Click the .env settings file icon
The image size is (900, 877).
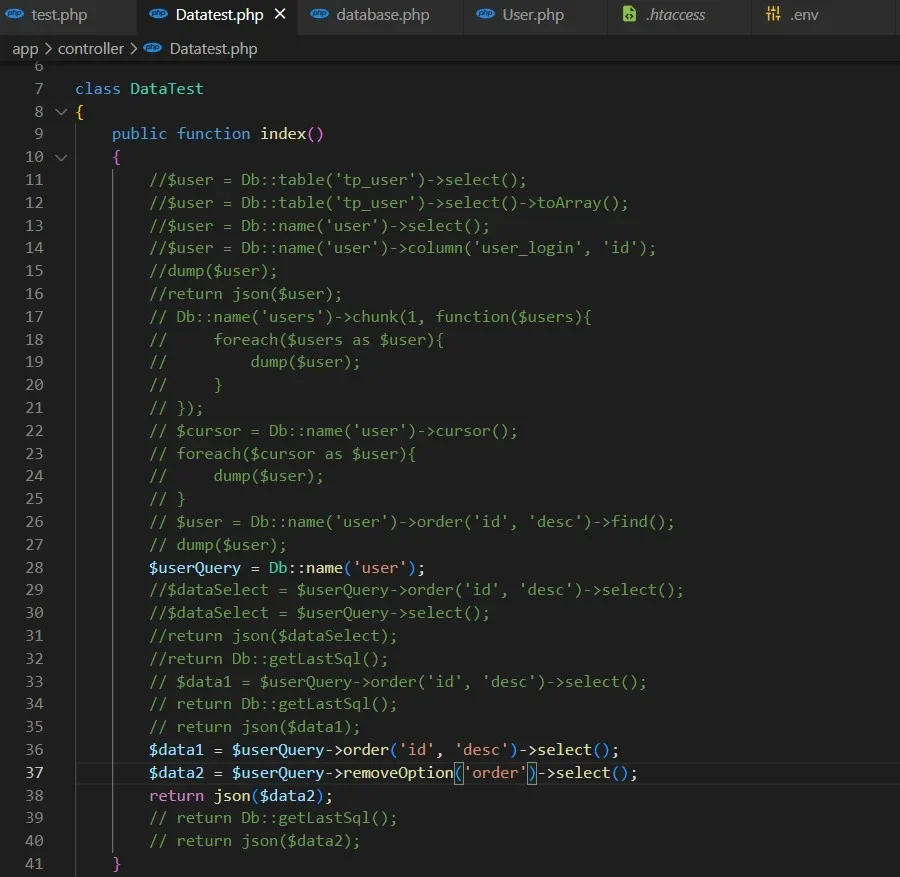point(773,14)
